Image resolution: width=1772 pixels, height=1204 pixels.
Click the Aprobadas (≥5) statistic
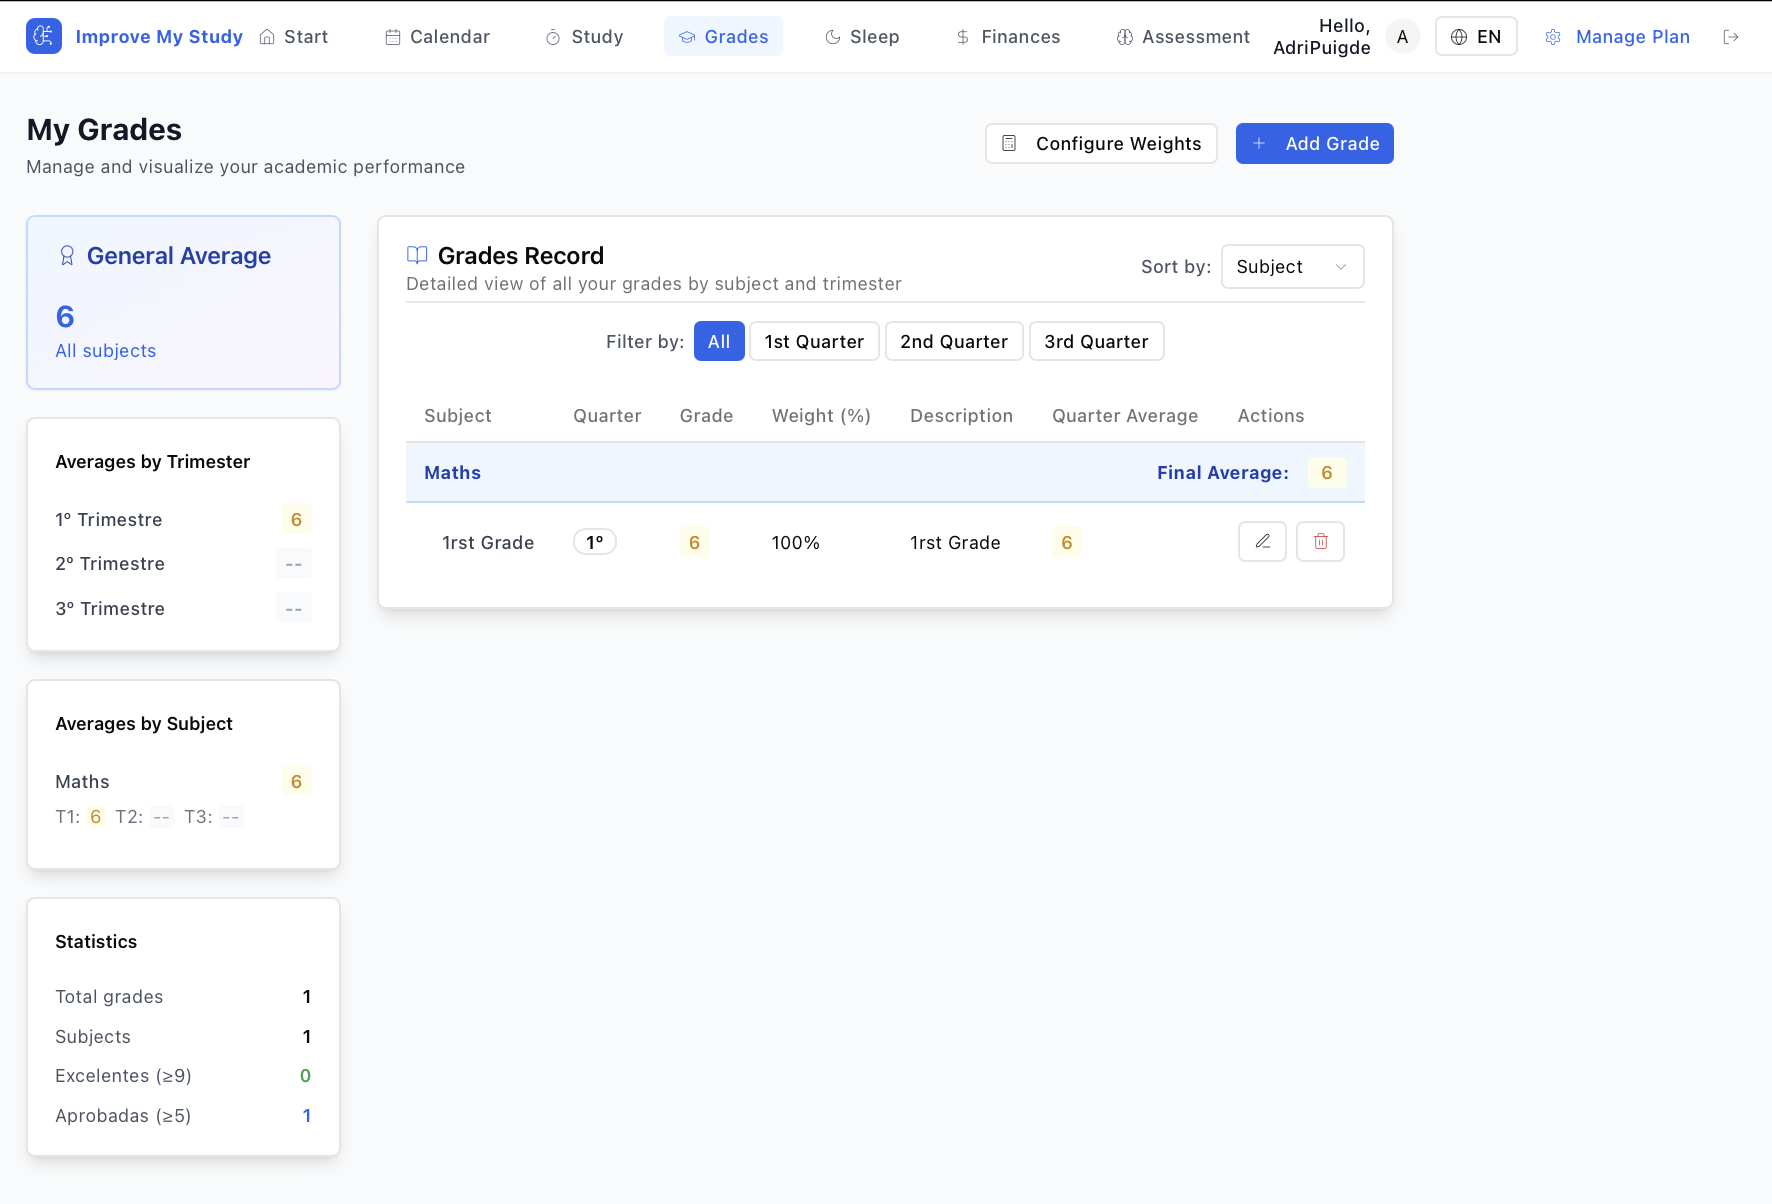[x=184, y=1116]
